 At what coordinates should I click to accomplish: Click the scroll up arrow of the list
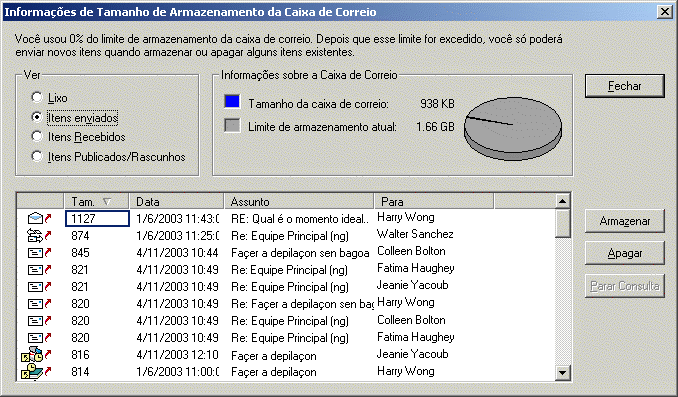[562, 201]
